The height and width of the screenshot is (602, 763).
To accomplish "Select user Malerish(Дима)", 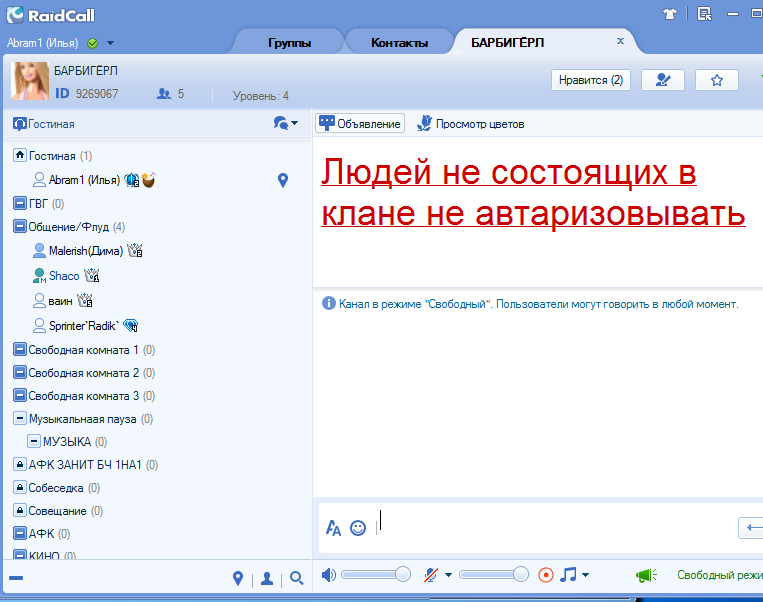I will (86, 251).
